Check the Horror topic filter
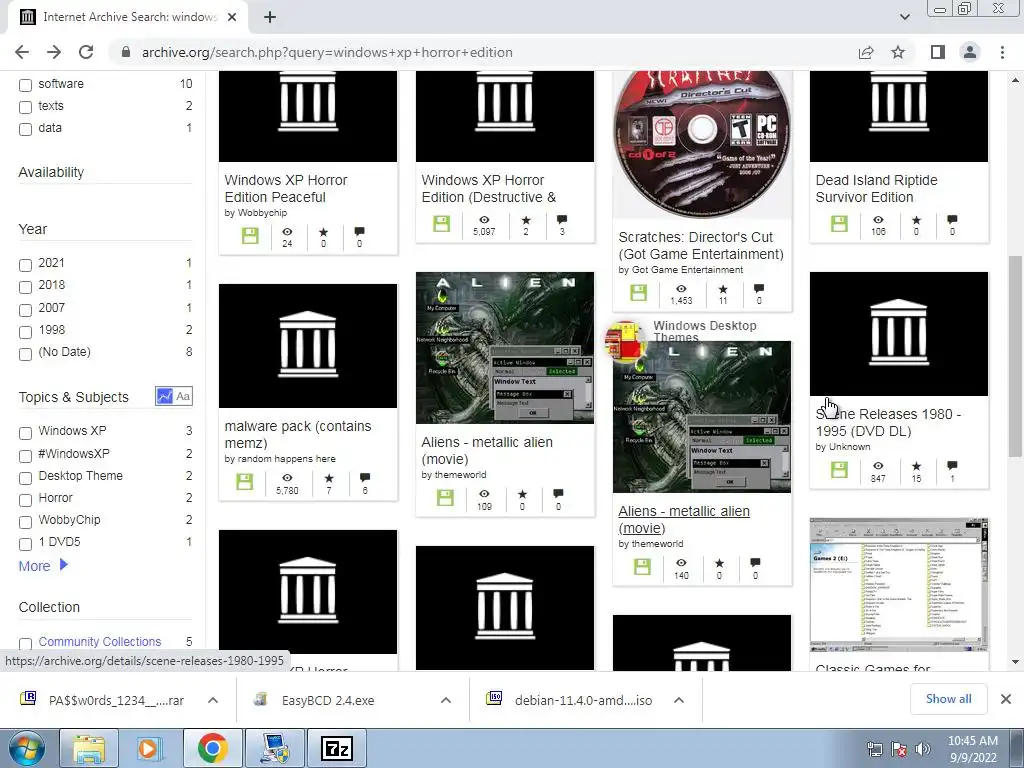 [25, 500]
